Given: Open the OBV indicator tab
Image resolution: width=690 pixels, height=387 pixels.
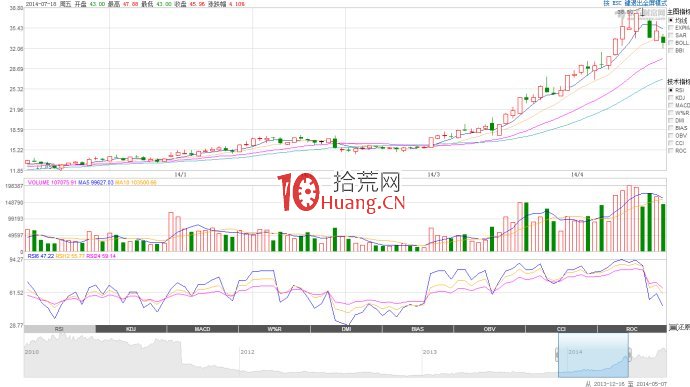Looking at the screenshot, I should coord(489,329).
